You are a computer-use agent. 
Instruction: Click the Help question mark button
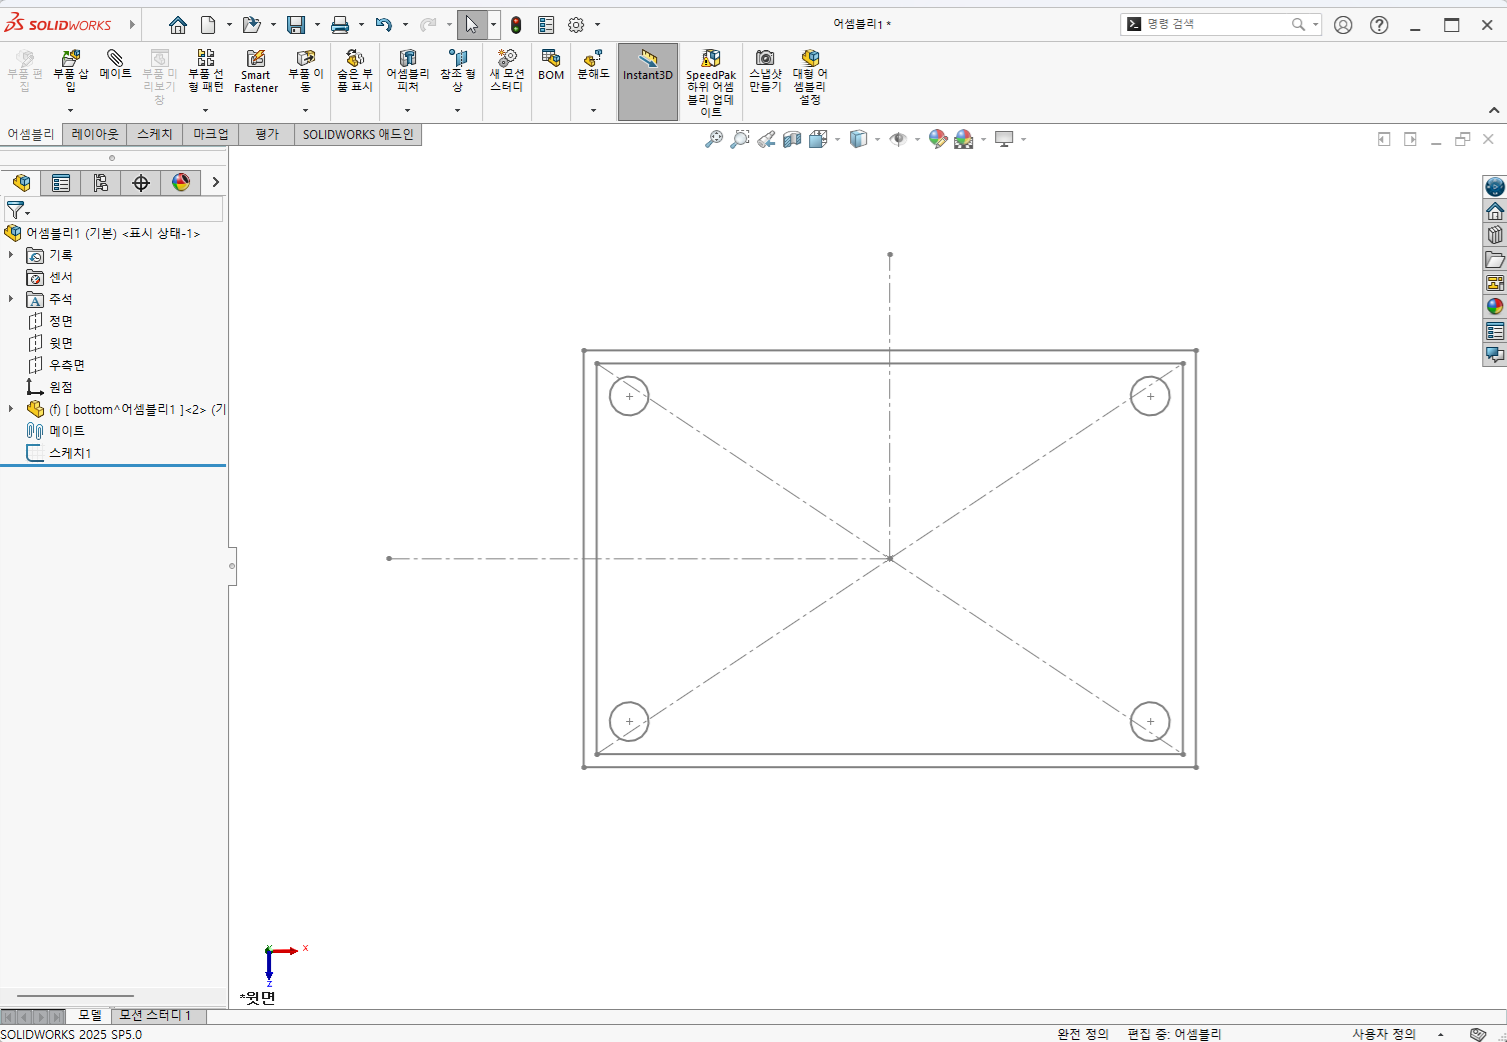tap(1379, 25)
